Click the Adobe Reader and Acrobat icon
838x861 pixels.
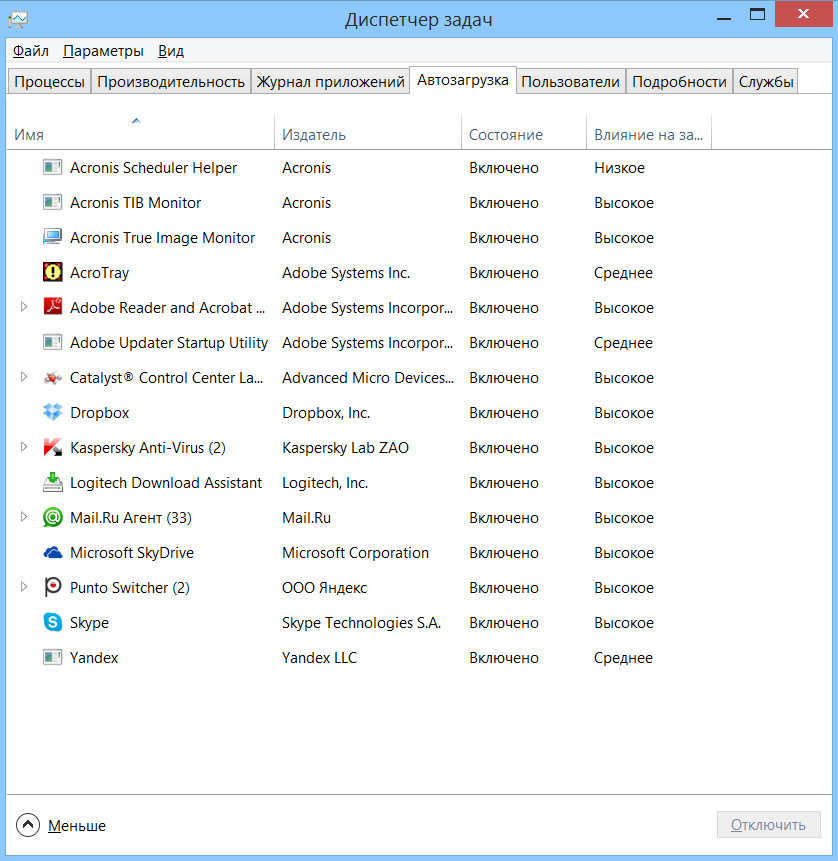pos(53,308)
